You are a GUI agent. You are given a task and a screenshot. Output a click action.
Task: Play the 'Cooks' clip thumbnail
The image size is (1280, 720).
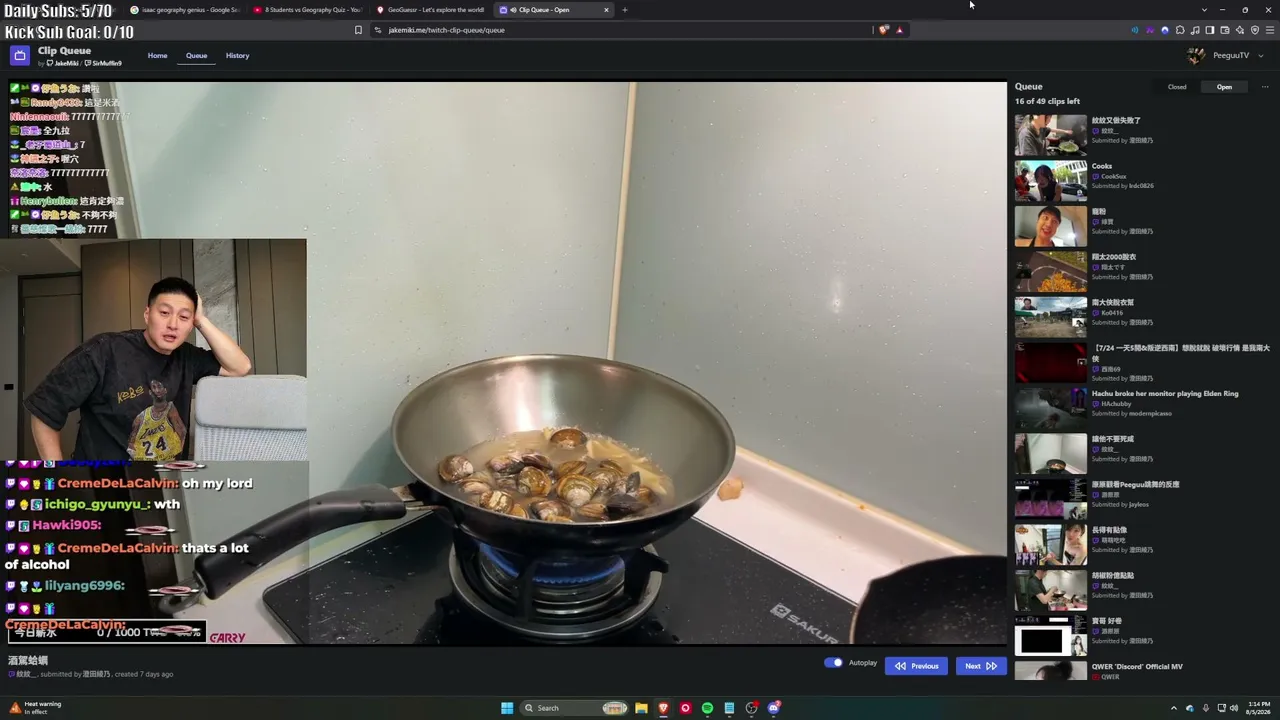[1050, 181]
